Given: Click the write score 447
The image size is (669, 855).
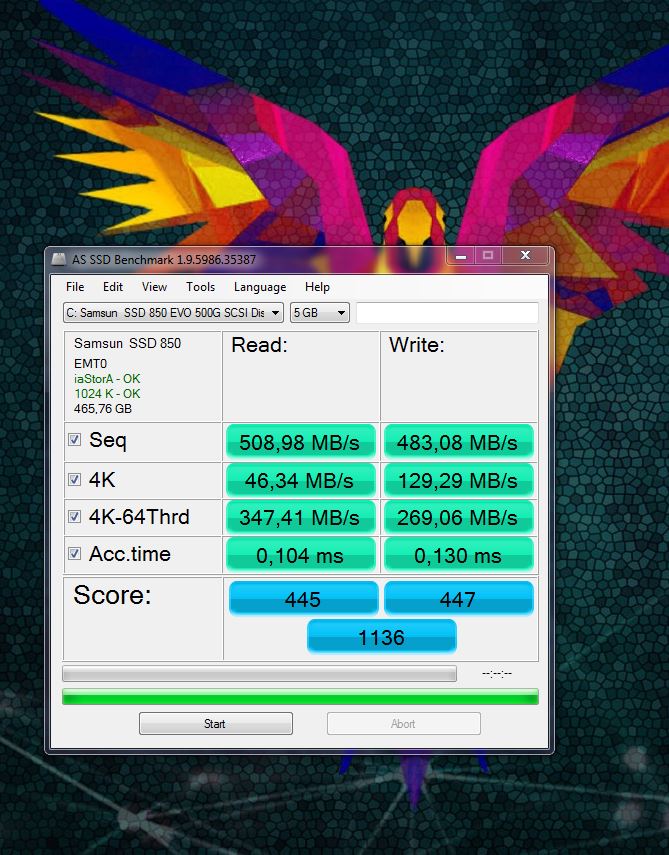Looking at the screenshot, I should [x=458, y=598].
